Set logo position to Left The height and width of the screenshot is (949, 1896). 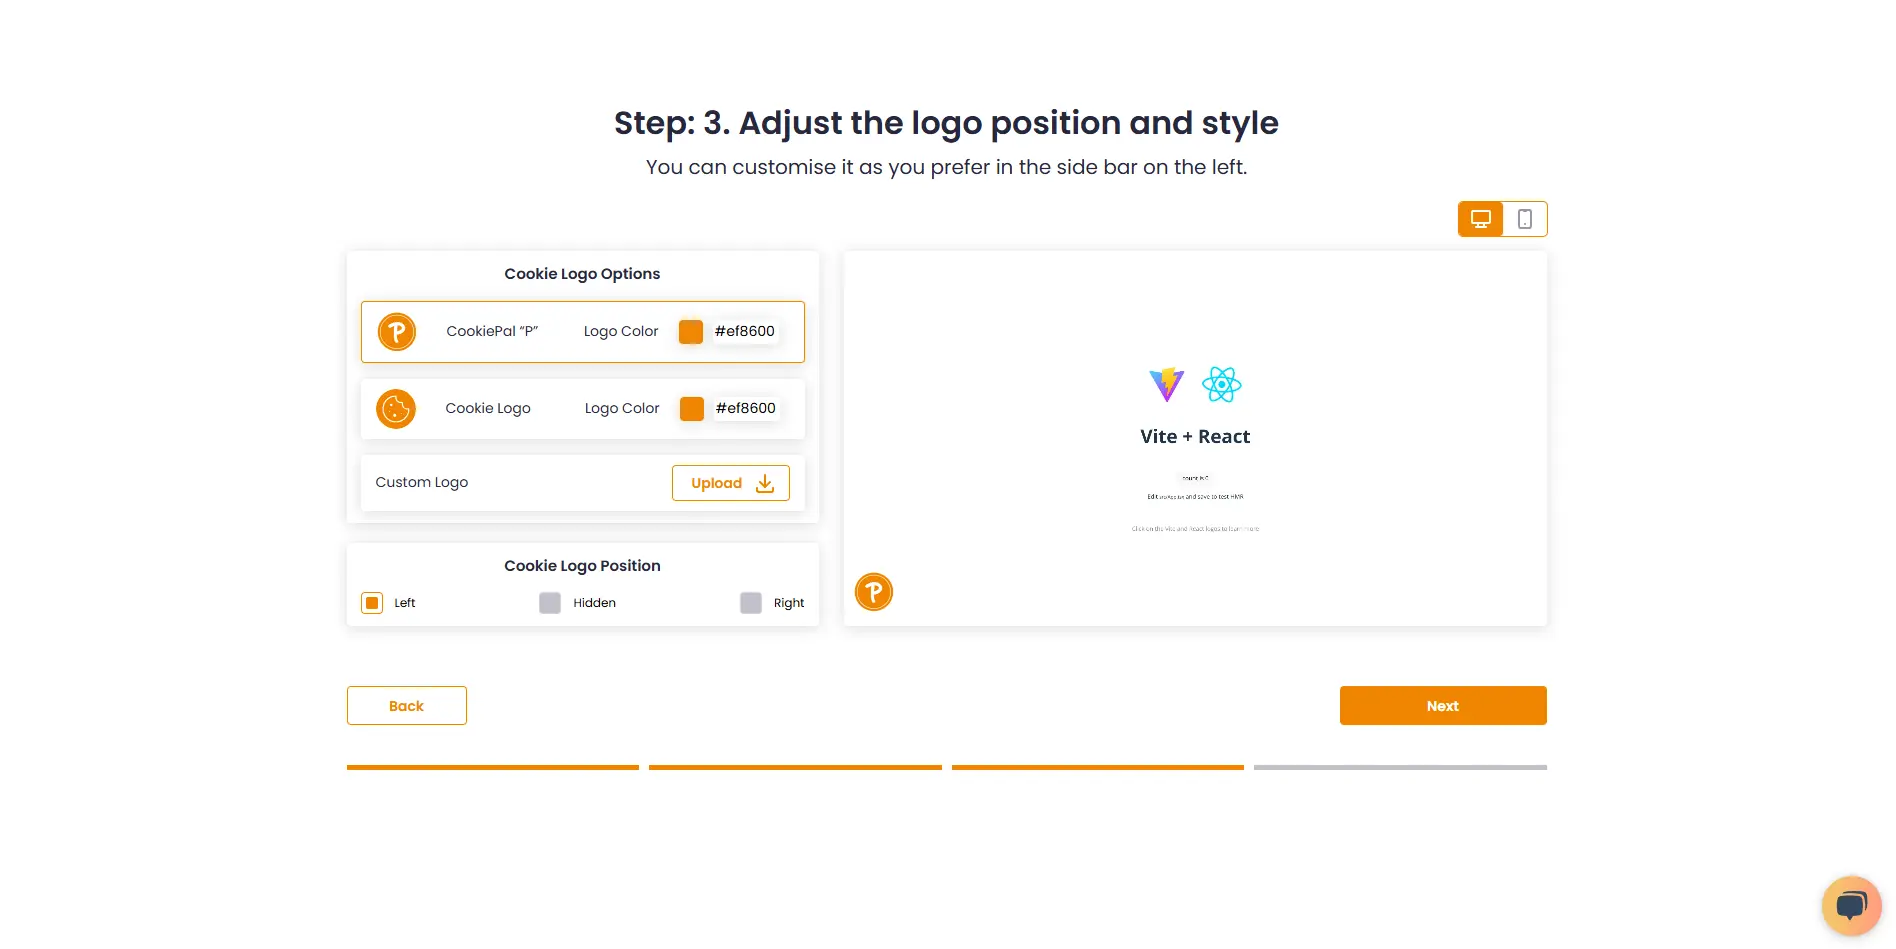pos(372,603)
